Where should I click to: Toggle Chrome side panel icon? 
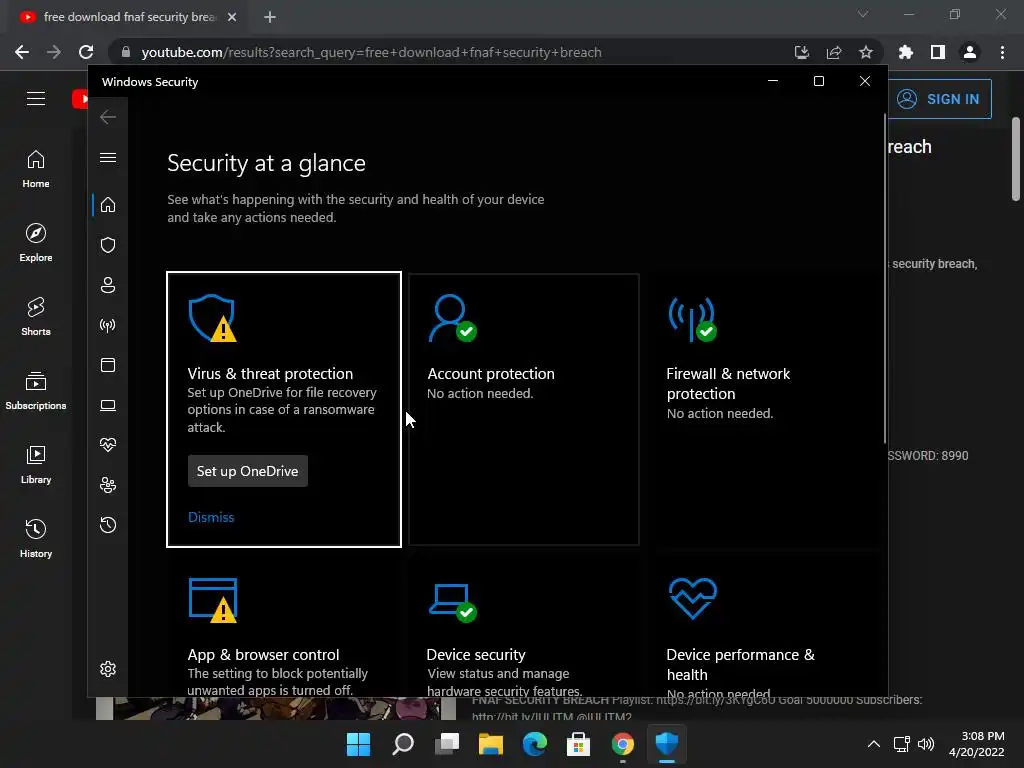938,52
